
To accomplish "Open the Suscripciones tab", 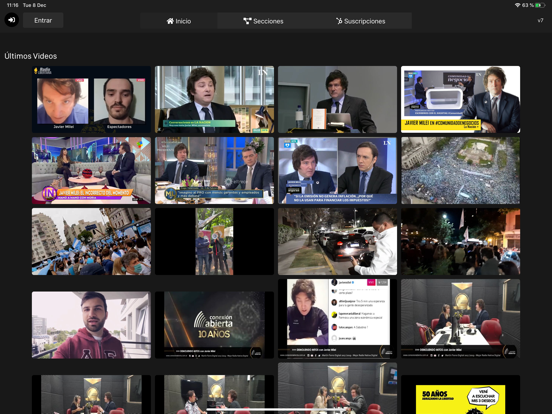I will coord(360,21).
